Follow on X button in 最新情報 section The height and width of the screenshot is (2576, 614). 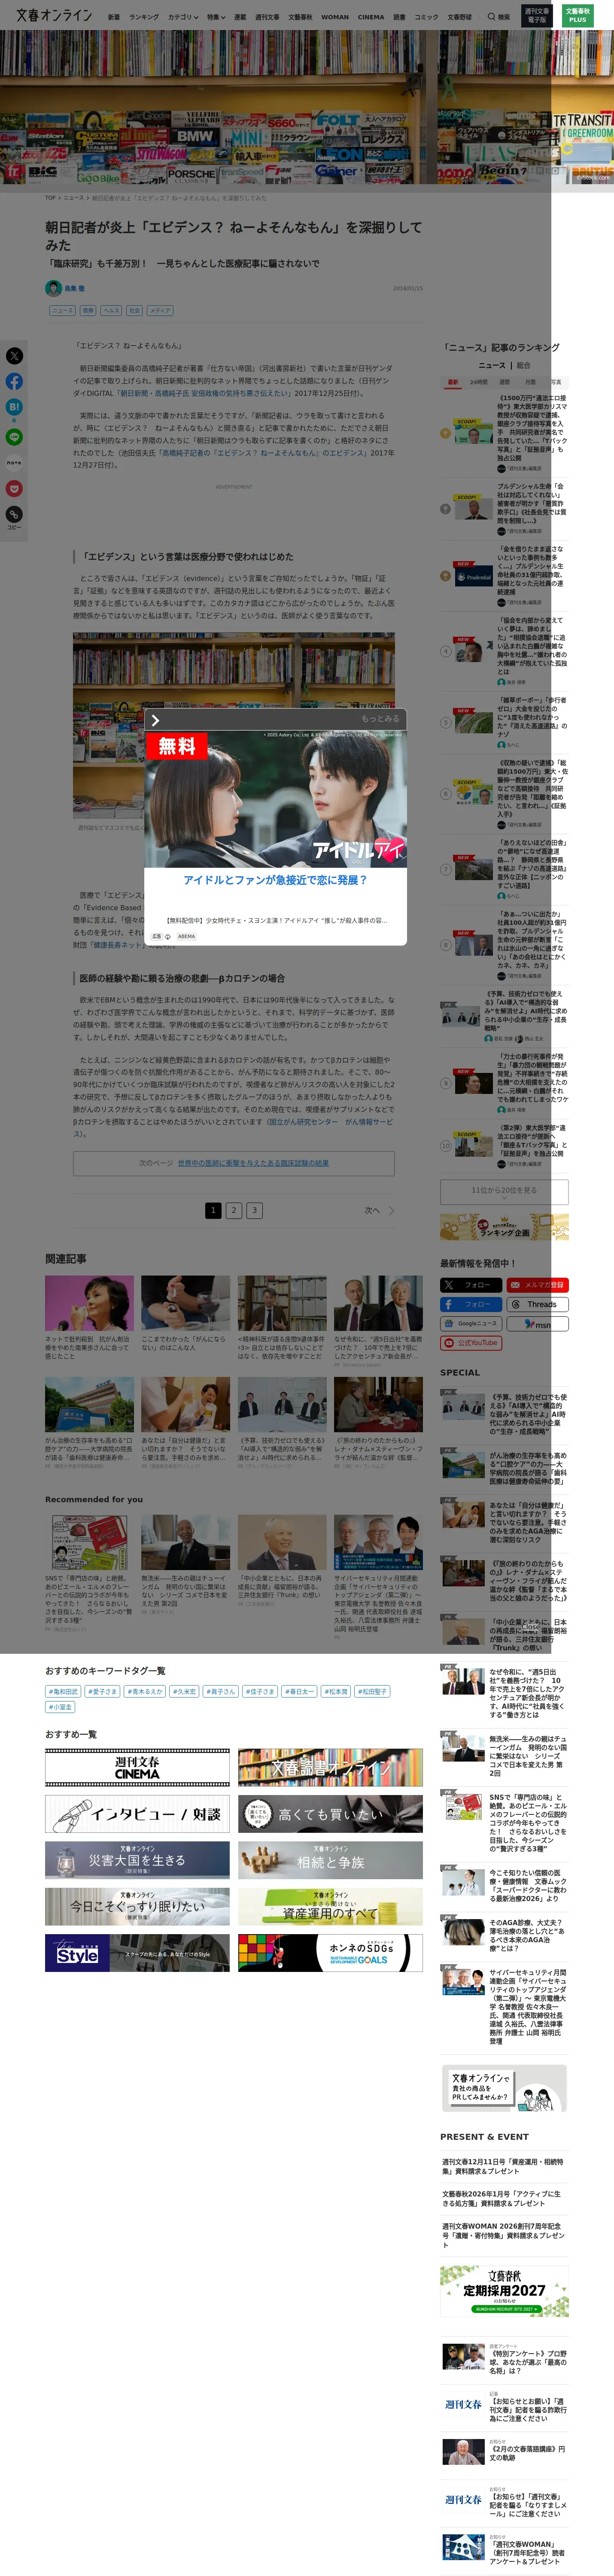[x=471, y=1285]
